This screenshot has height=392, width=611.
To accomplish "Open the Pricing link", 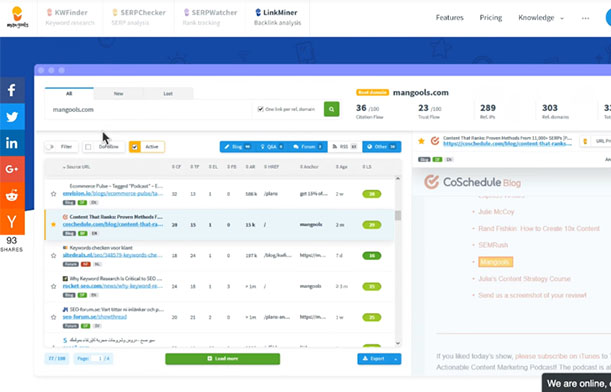I will (491, 18).
